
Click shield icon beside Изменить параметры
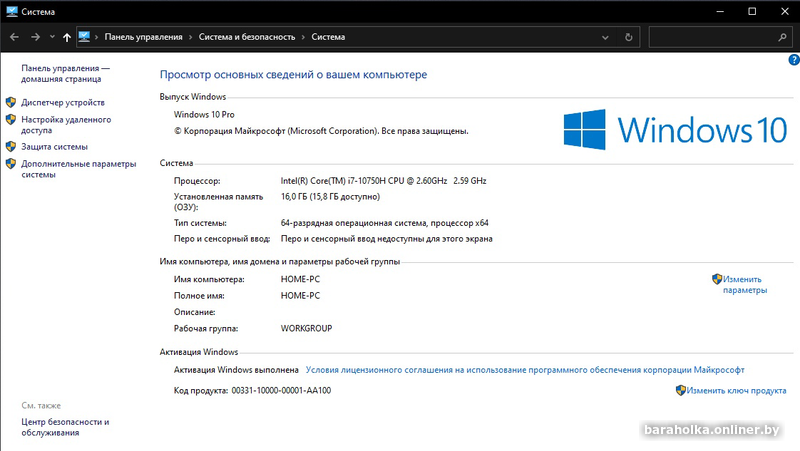click(x=717, y=279)
